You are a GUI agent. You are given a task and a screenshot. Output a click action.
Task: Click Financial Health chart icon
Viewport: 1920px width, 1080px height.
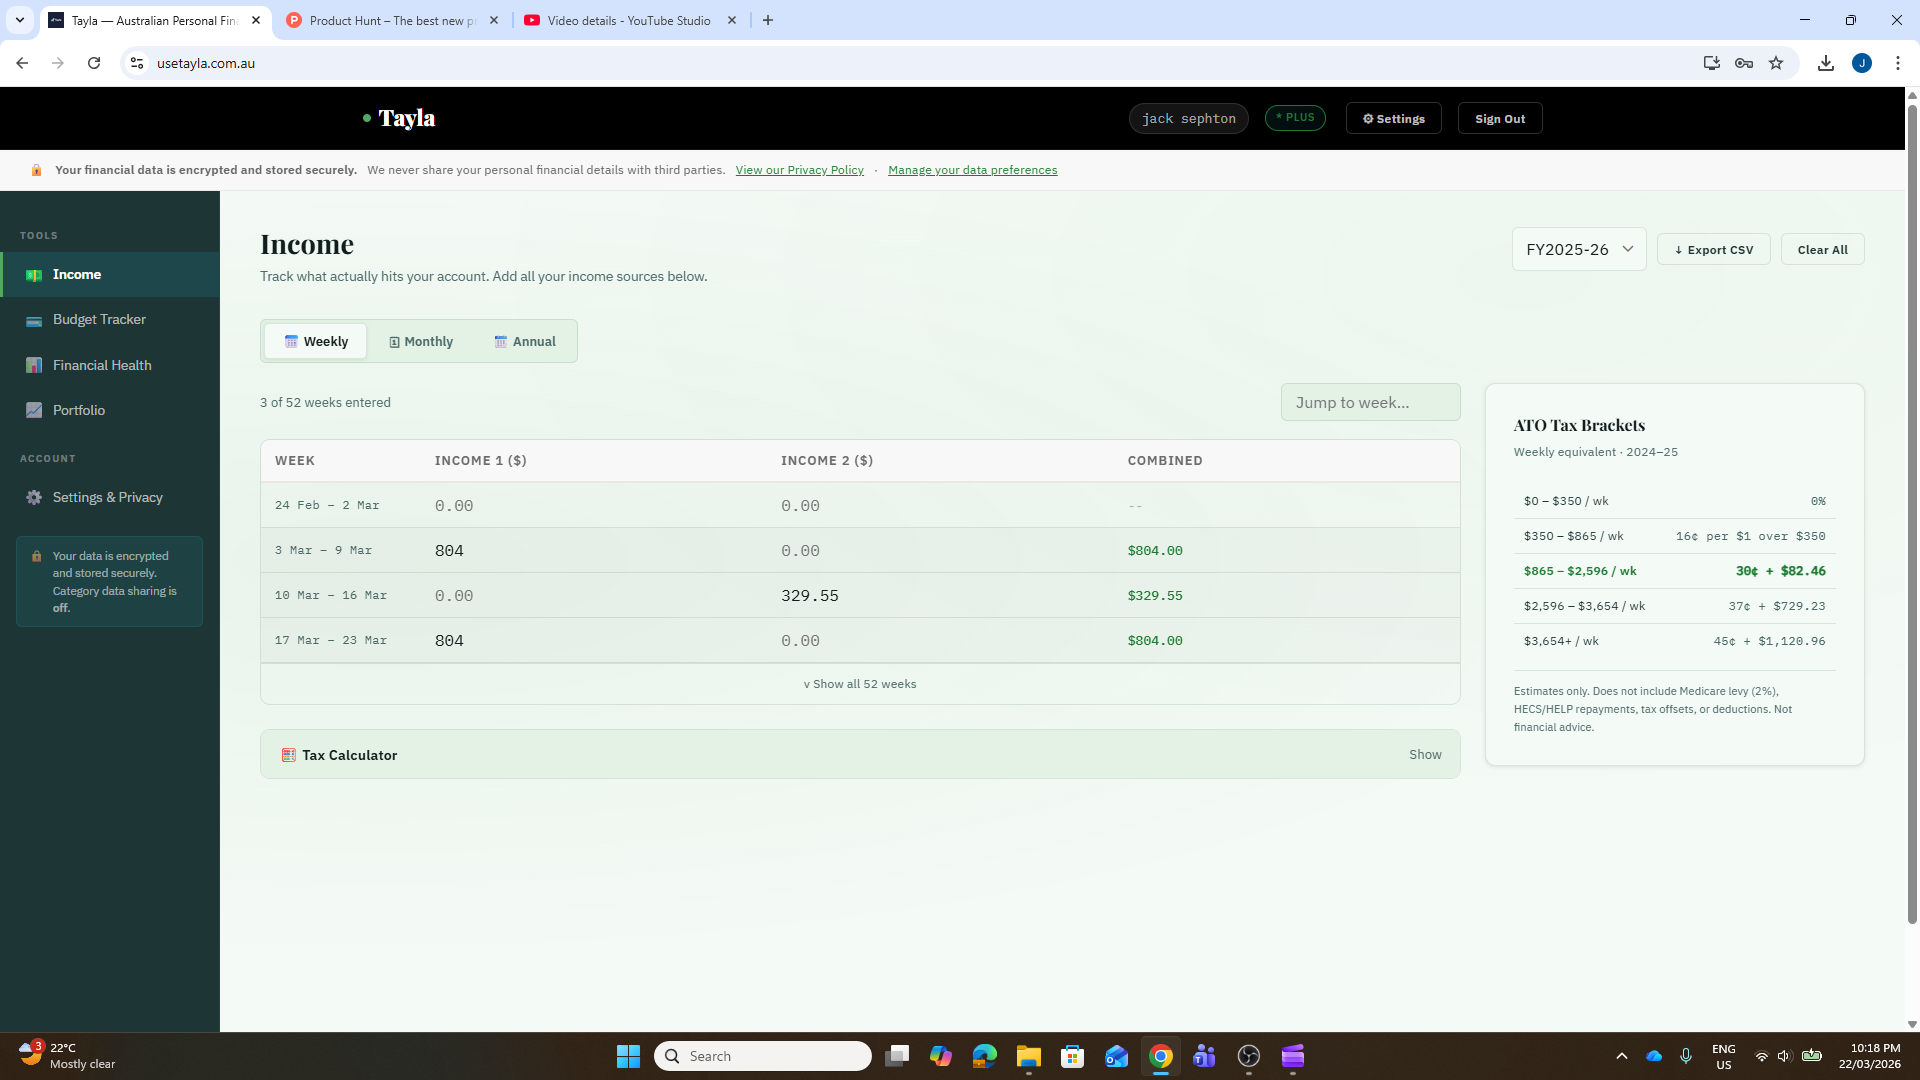coord(34,366)
